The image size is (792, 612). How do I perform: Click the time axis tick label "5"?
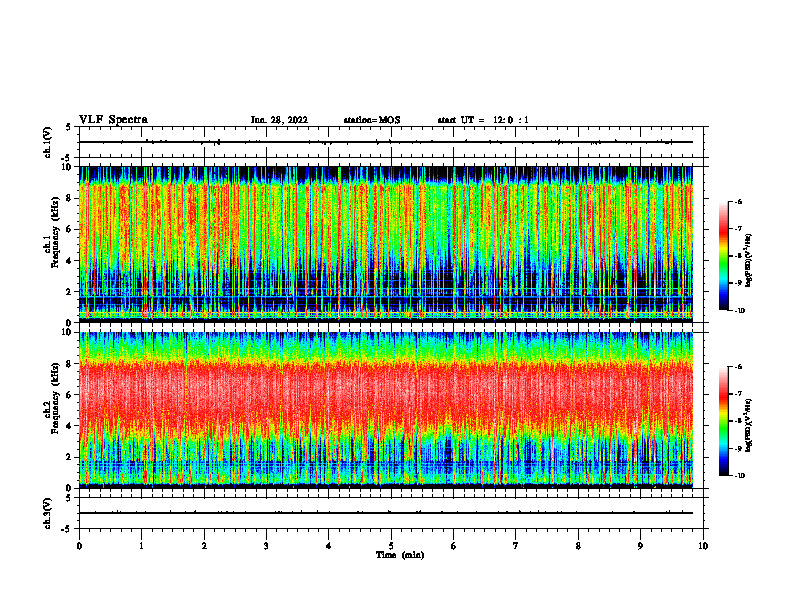point(391,546)
